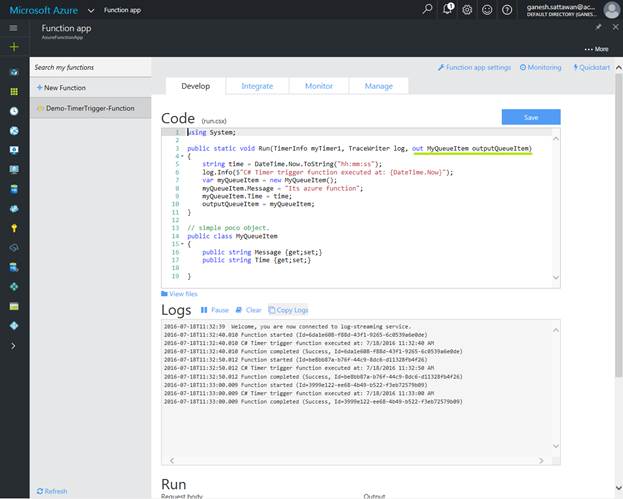Toggle the hamburger menu in left sidebar

[14, 28]
